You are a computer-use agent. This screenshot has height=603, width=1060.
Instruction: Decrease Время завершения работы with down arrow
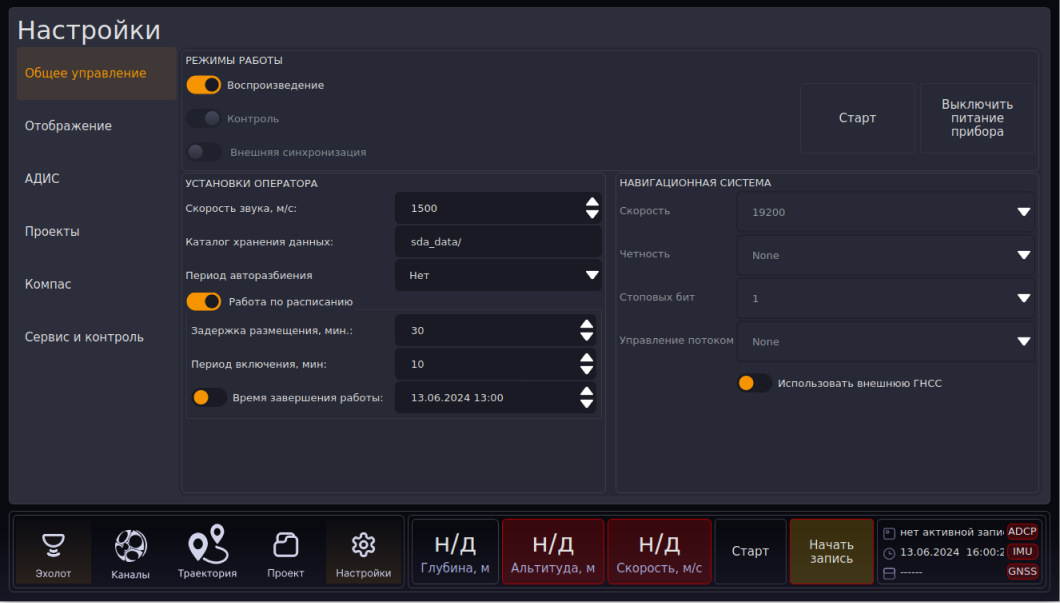(x=587, y=404)
